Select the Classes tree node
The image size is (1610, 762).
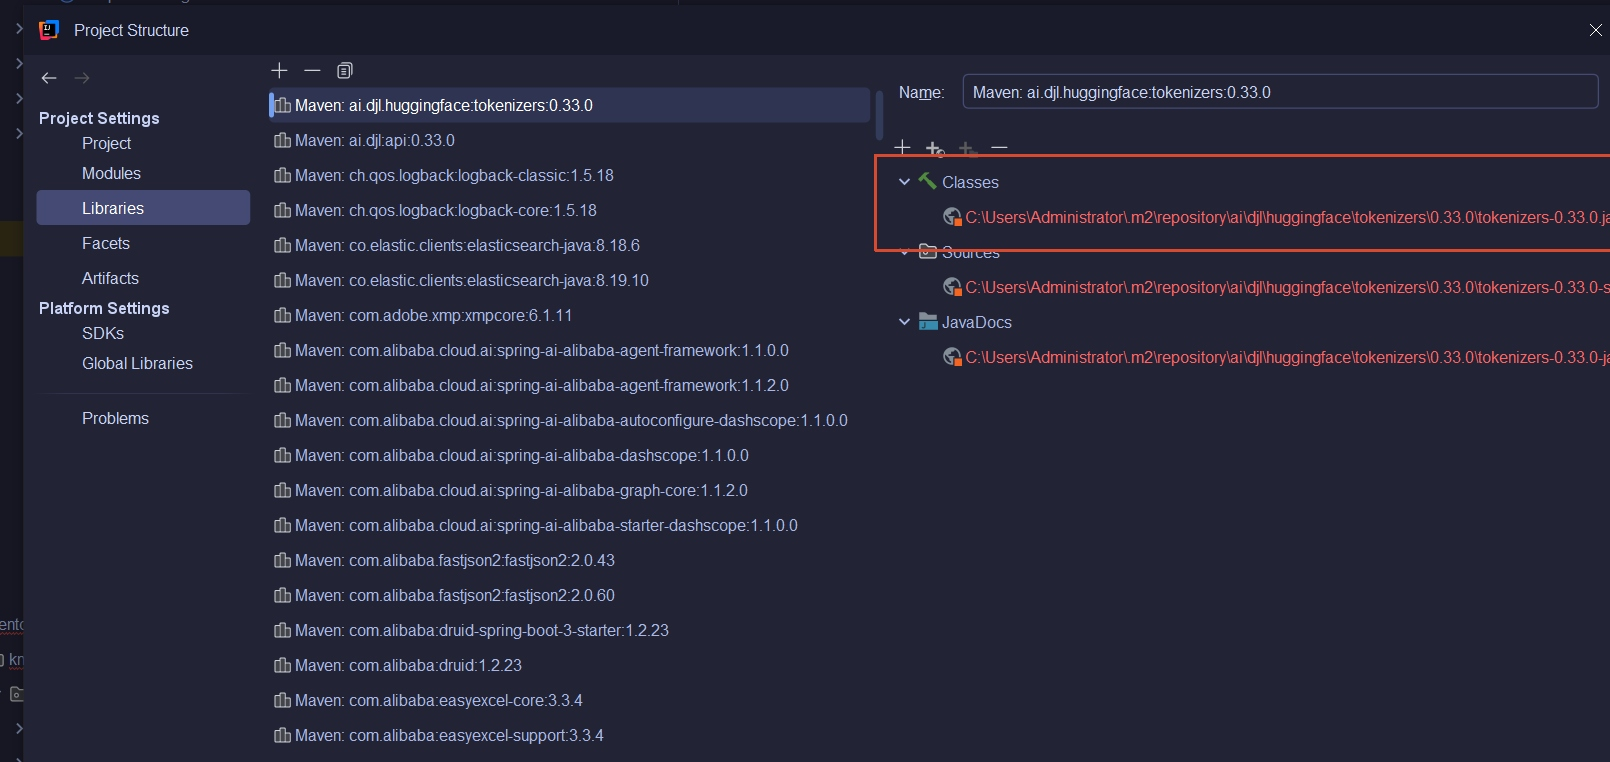970,182
